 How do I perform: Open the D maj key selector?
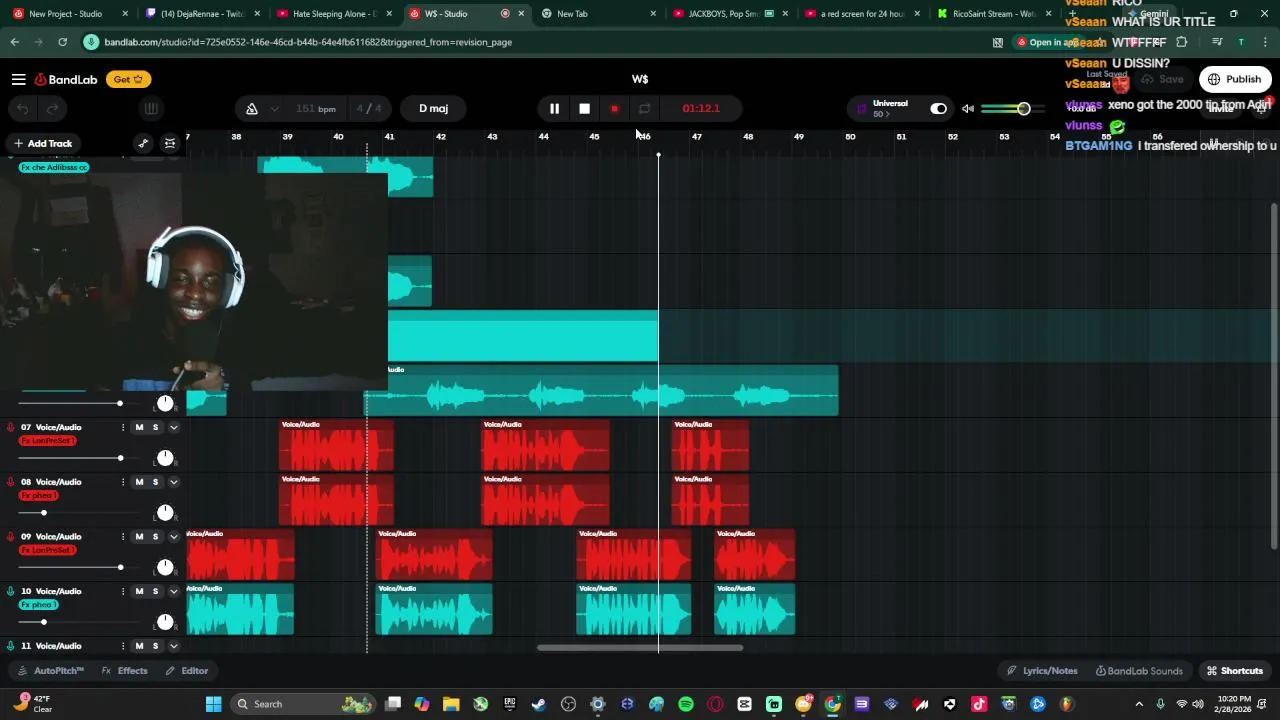(x=433, y=108)
